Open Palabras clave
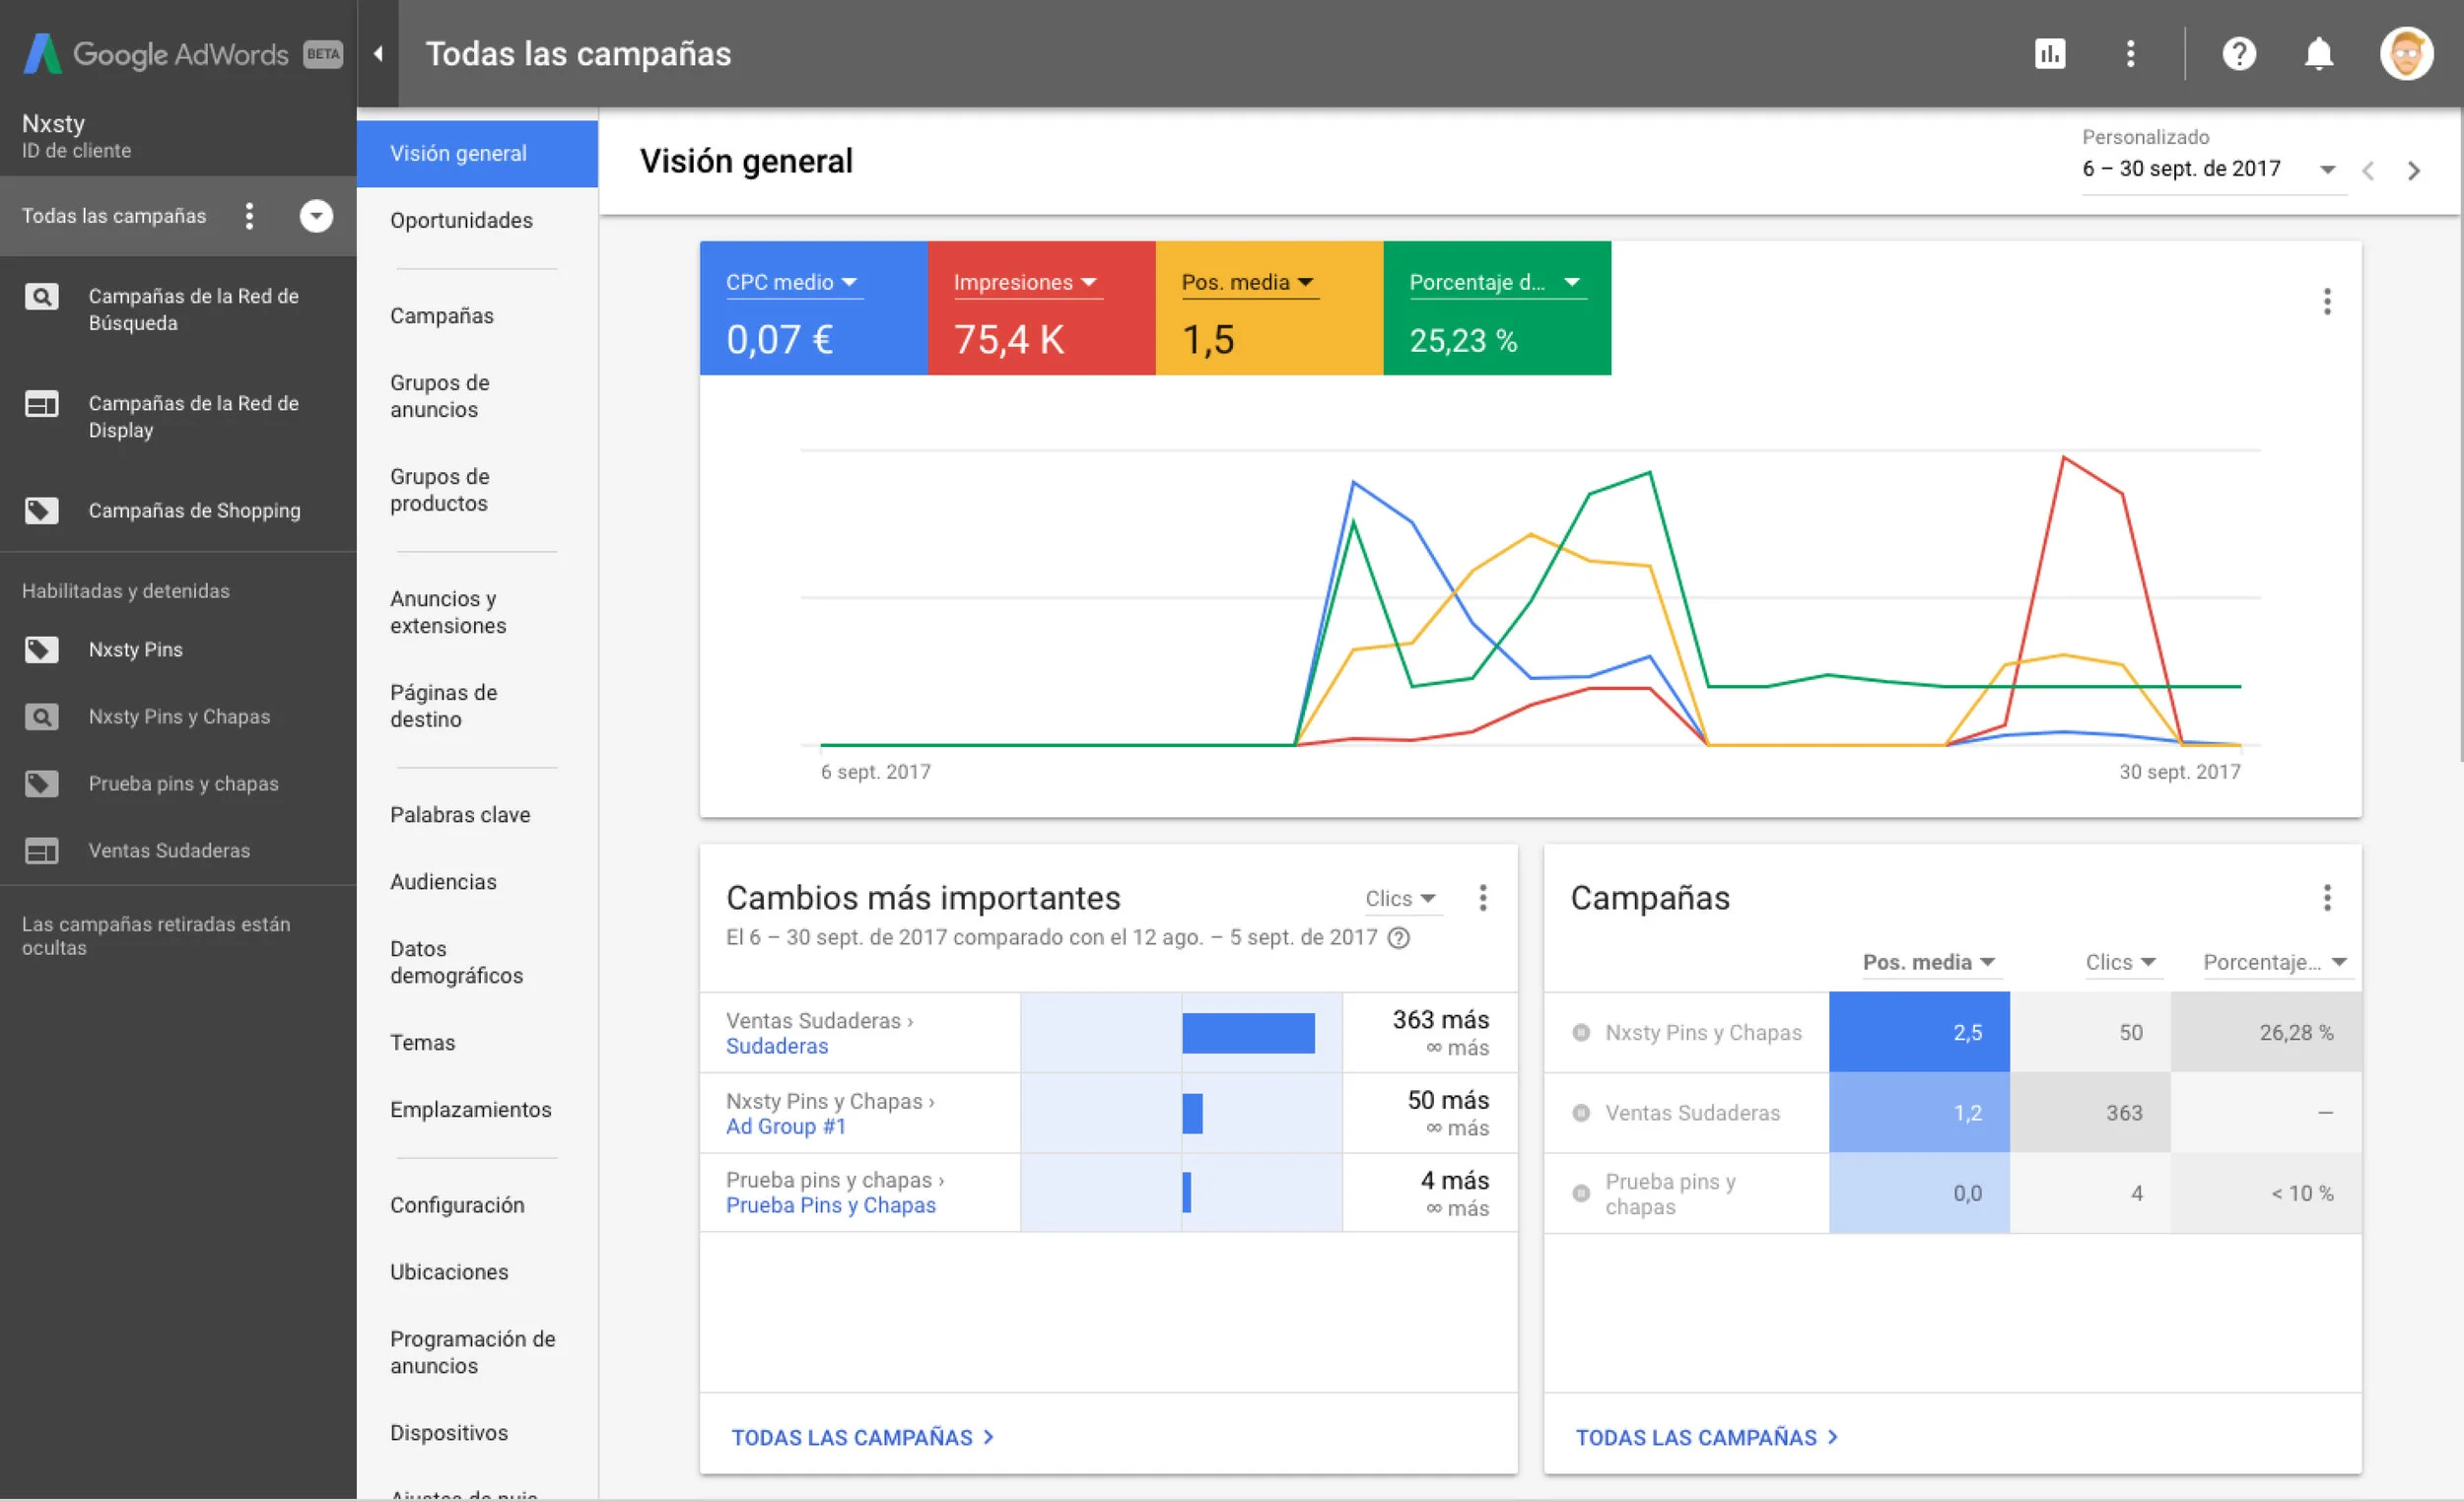Image resolution: width=2464 pixels, height=1502 pixels. click(460, 815)
